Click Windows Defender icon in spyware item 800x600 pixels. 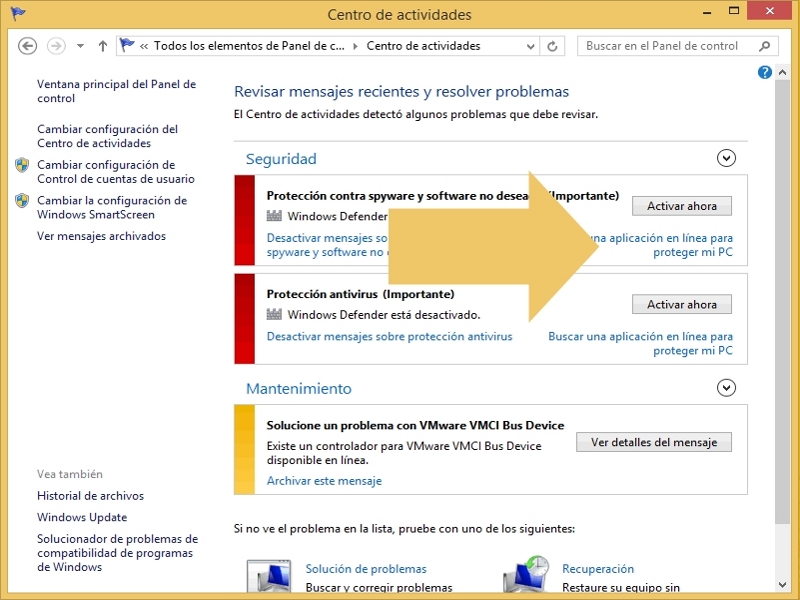(x=274, y=216)
